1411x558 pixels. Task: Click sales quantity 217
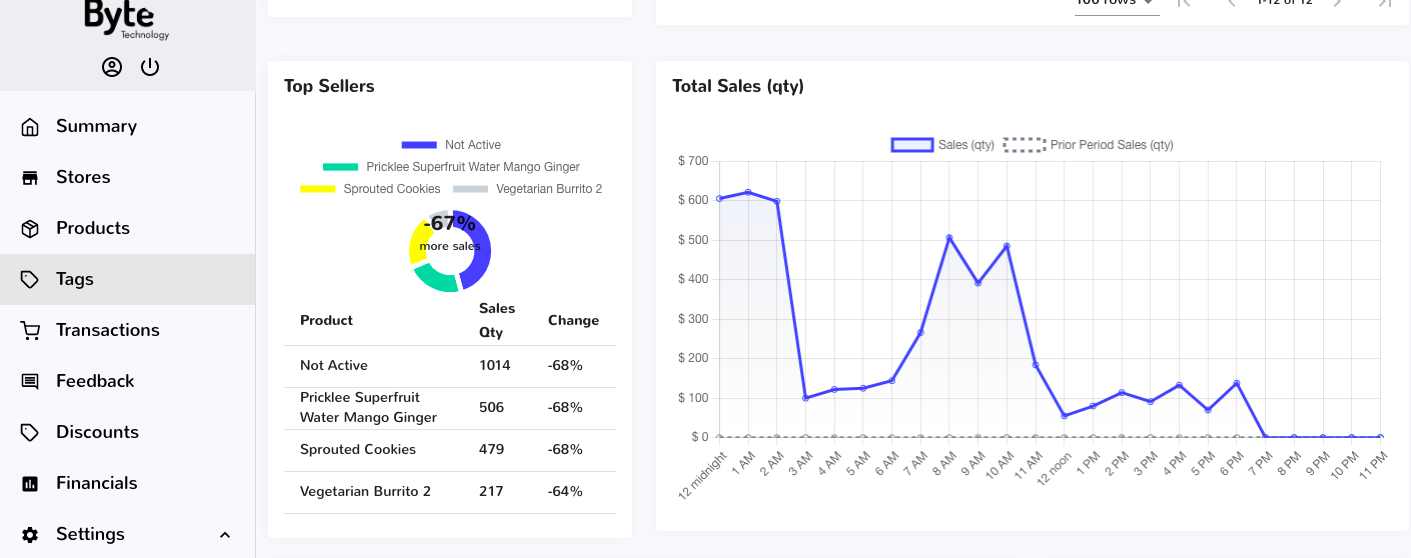[x=491, y=491]
